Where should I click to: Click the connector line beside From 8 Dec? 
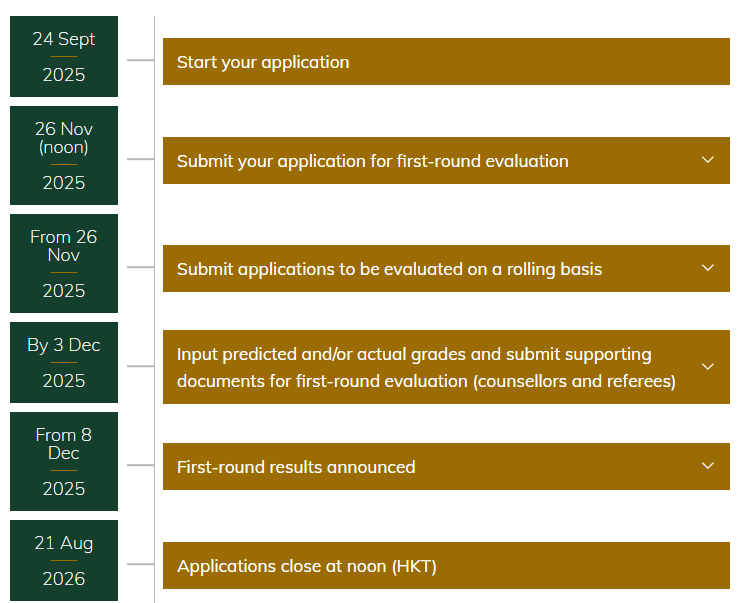click(x=141, y=465)
